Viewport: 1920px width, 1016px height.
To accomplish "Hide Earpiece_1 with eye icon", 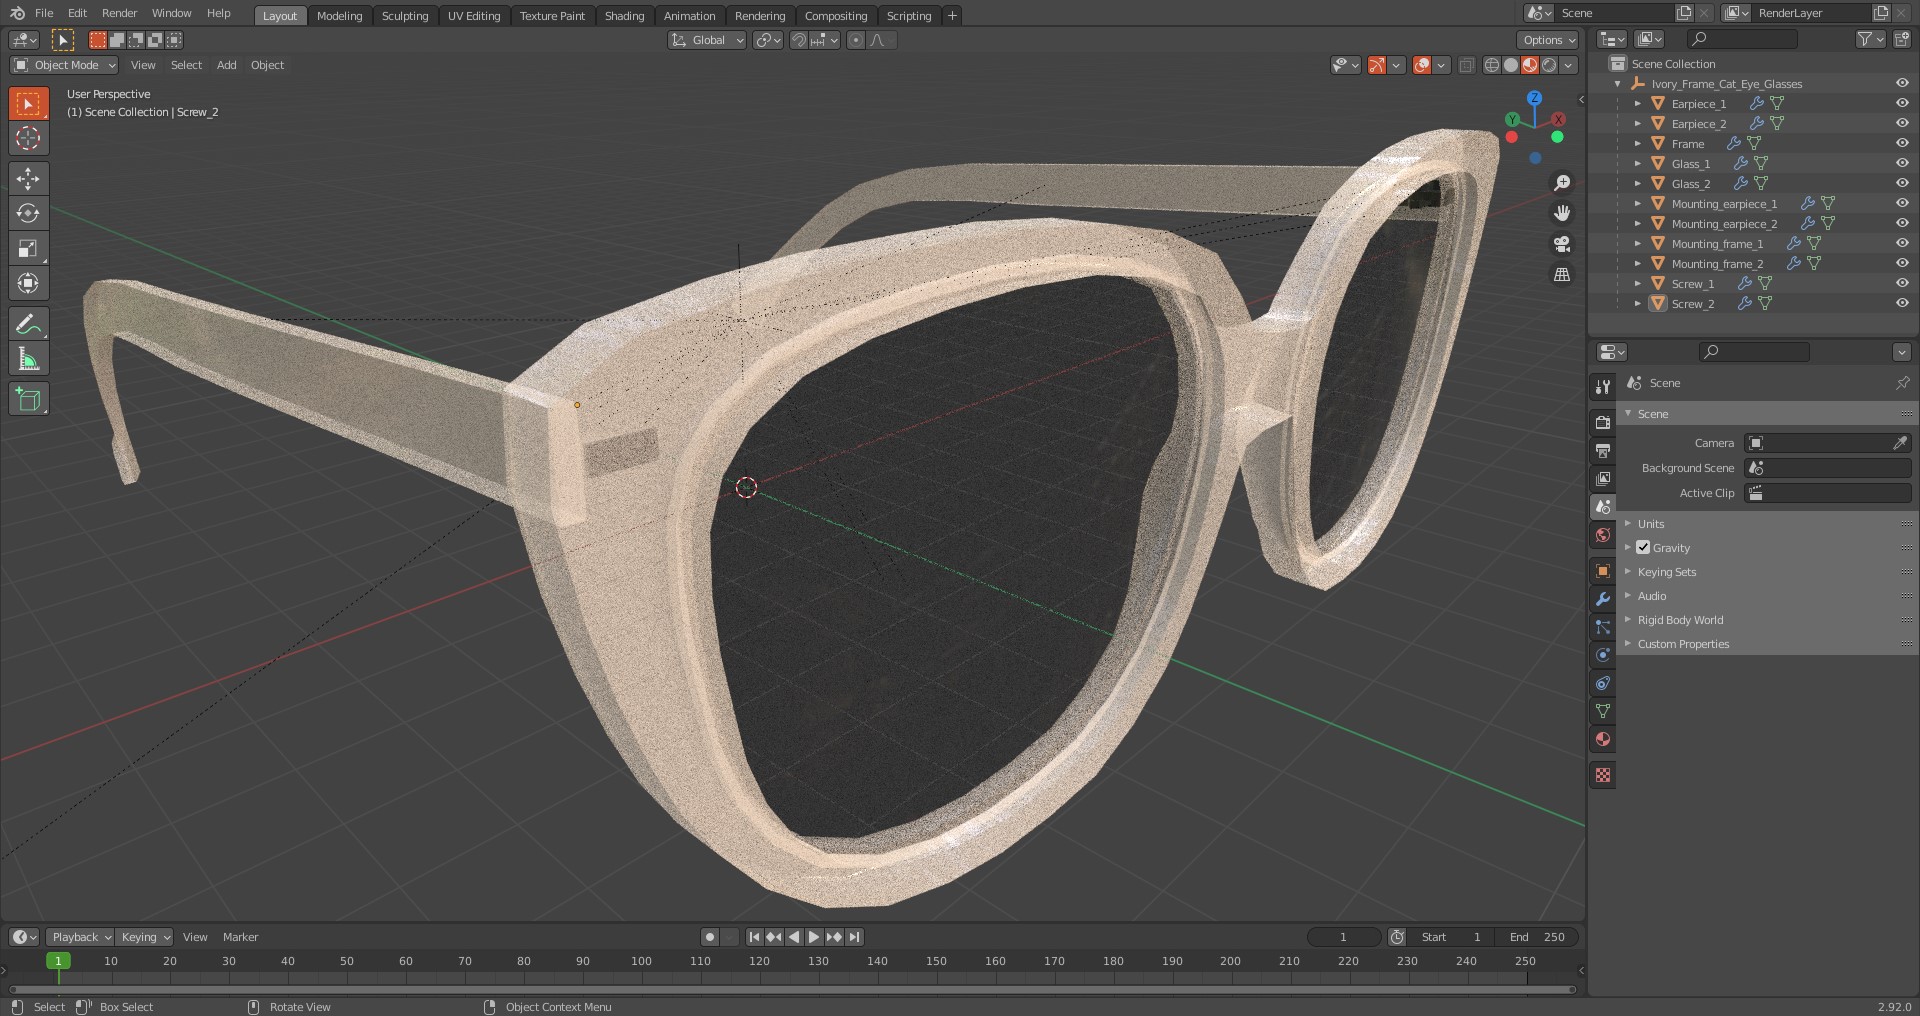I will (x=1902, y=103).
